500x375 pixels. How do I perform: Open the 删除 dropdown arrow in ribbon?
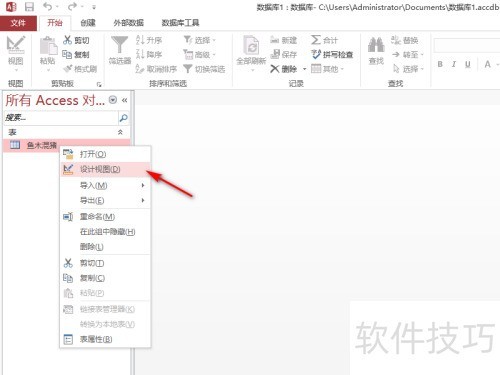pos(304,69)
